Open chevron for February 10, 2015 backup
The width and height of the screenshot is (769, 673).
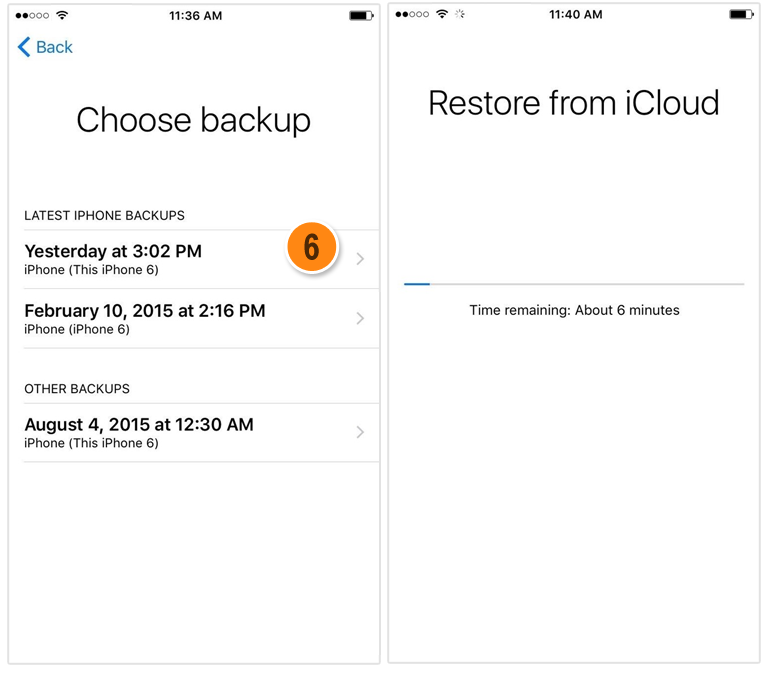point(360,318)
